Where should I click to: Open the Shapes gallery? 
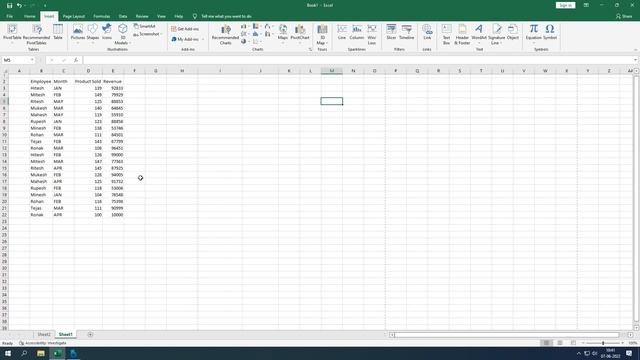click(x=93, y=33)
